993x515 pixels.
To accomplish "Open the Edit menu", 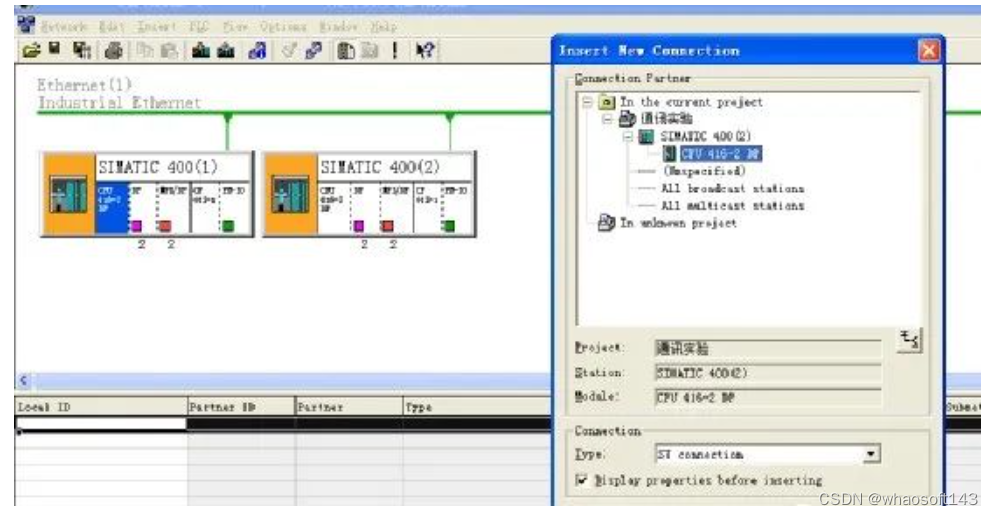I will [111, 27].
